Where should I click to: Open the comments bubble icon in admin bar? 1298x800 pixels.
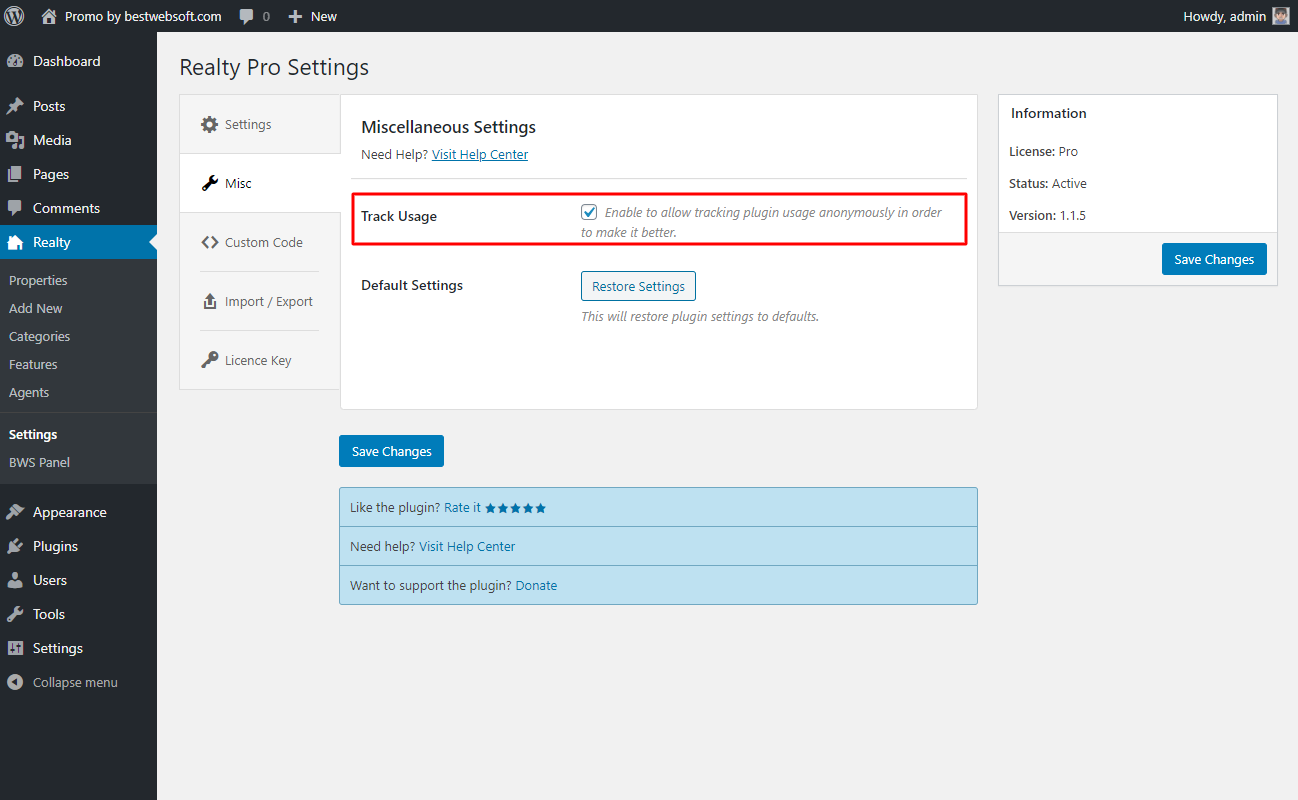pyautogui.click(x=246, y=17)
